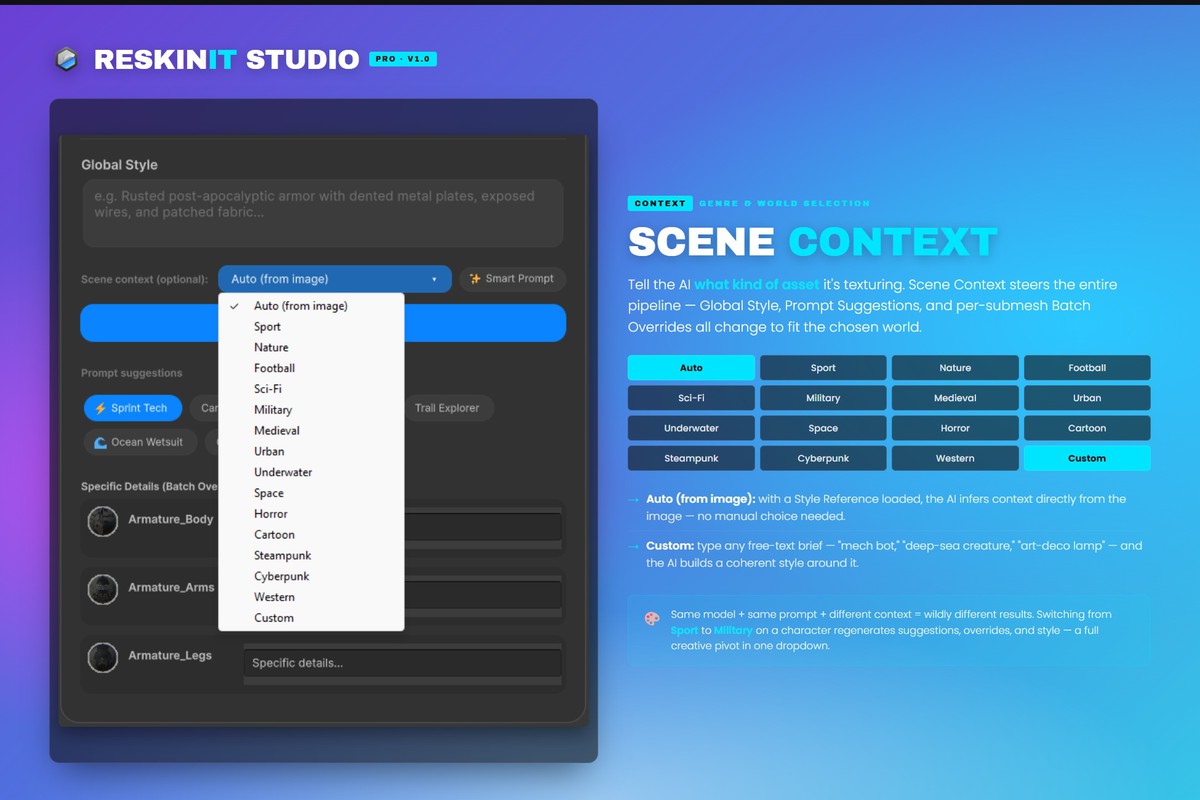The image size is (1200, 800).
Task: Choose Space from the dropdown list
Action: coord(311,493)
